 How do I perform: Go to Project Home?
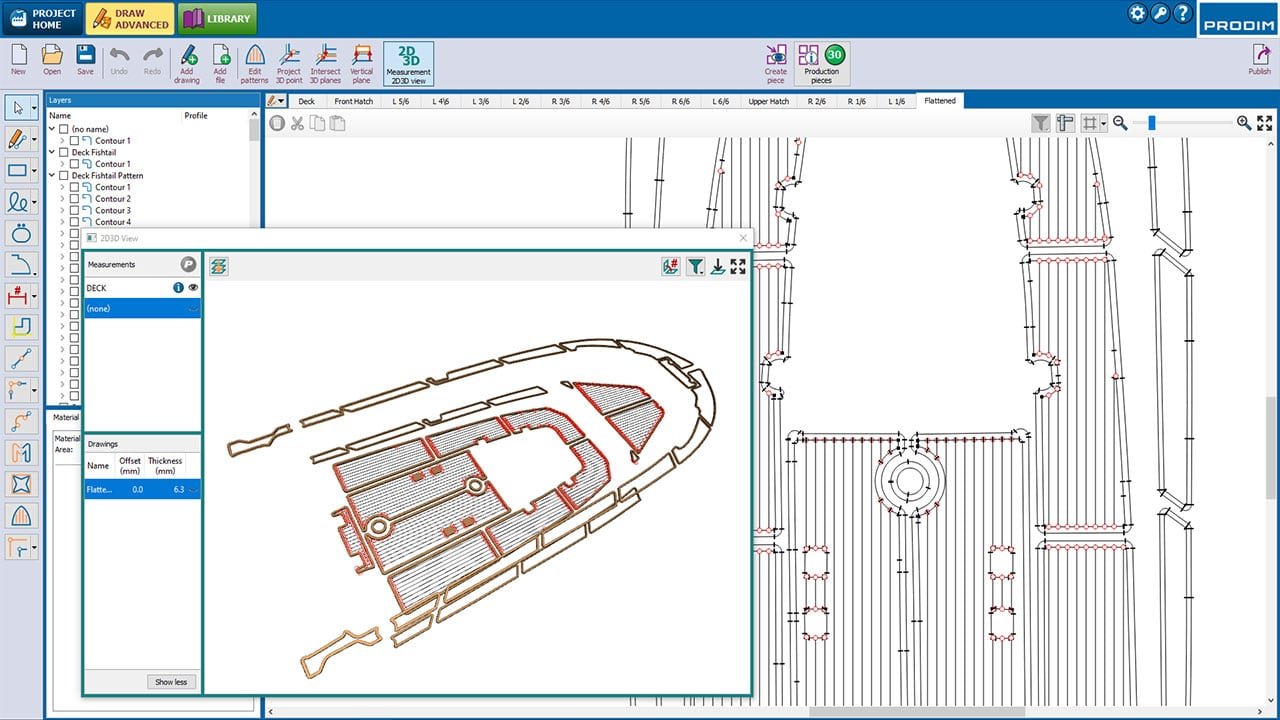click(42, 18)
